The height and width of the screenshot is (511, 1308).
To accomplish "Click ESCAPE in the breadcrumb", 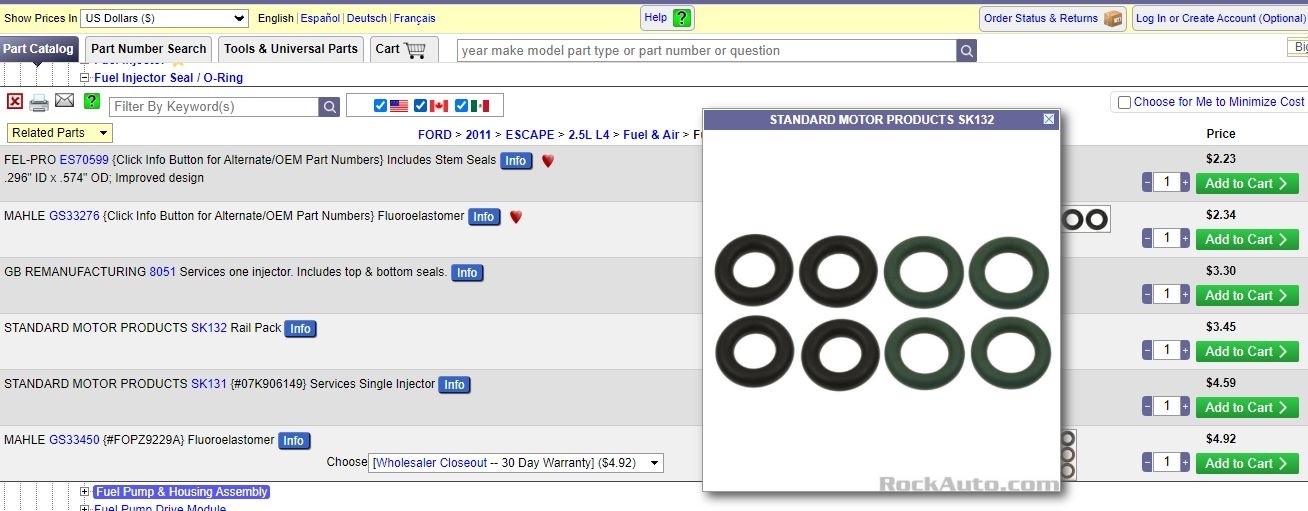I will point(530,135).
